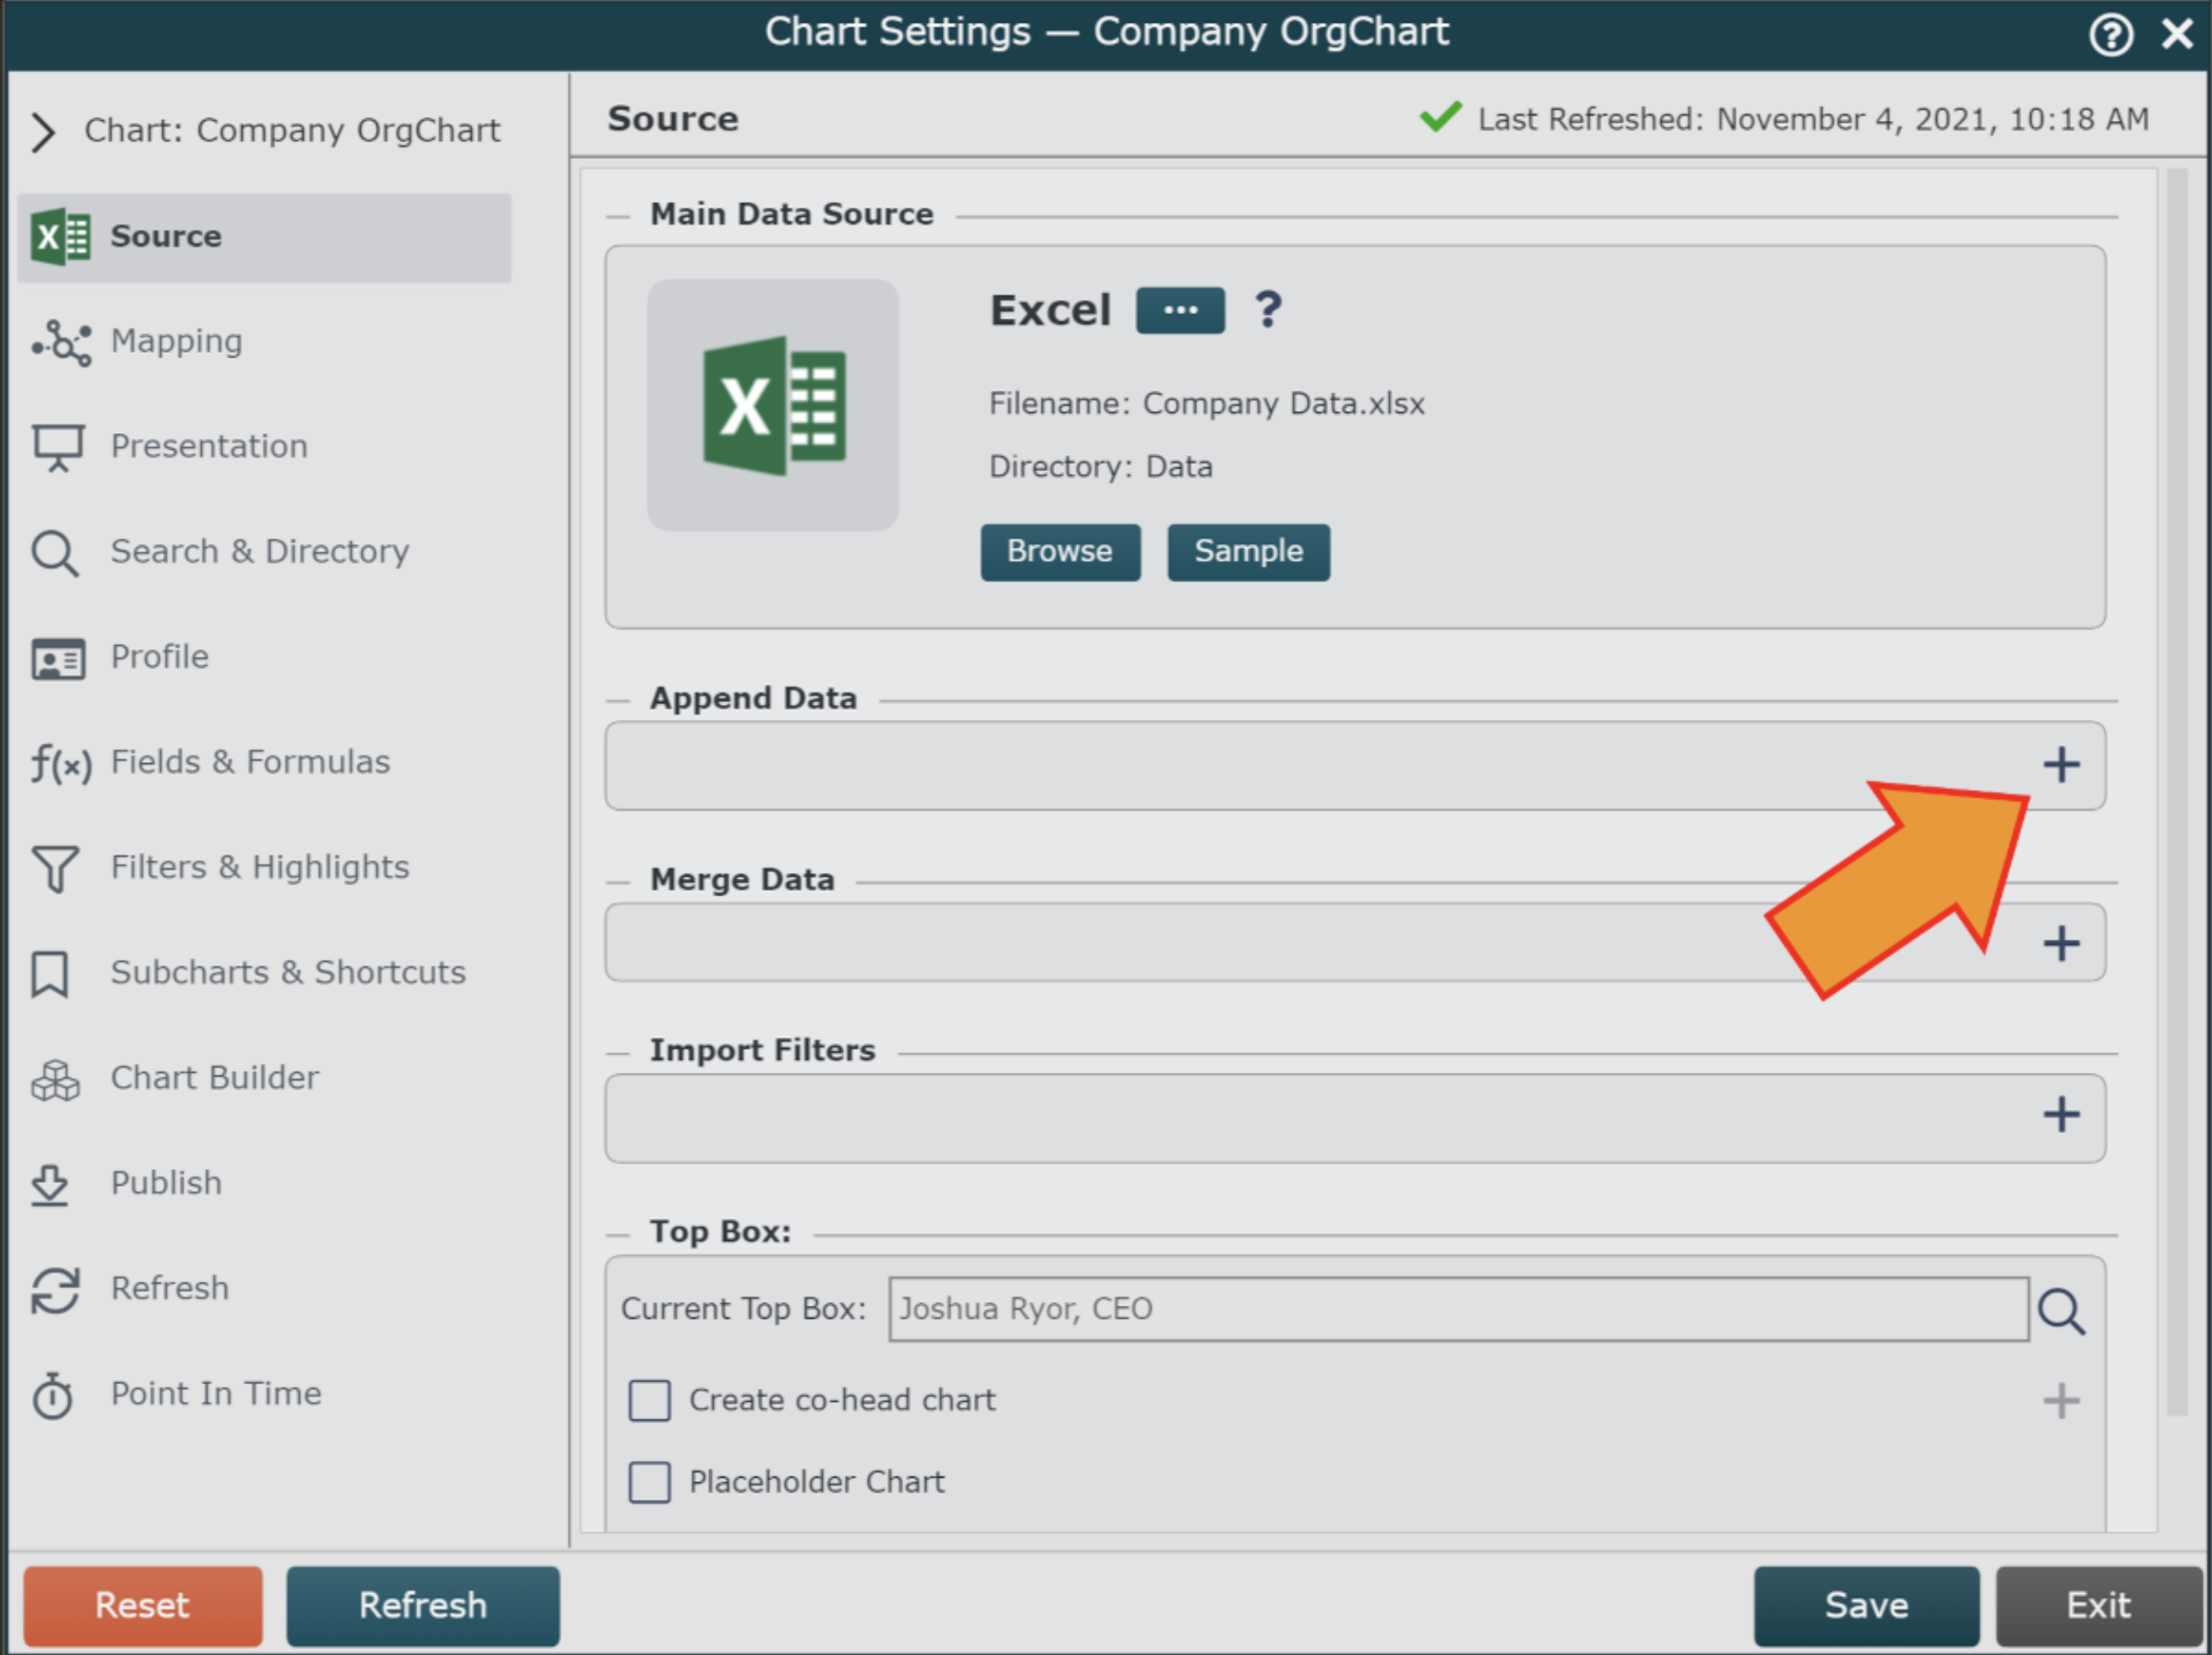2212x1655 pixels.
Task: Add an Append Data source
Action: (2061, 765)
